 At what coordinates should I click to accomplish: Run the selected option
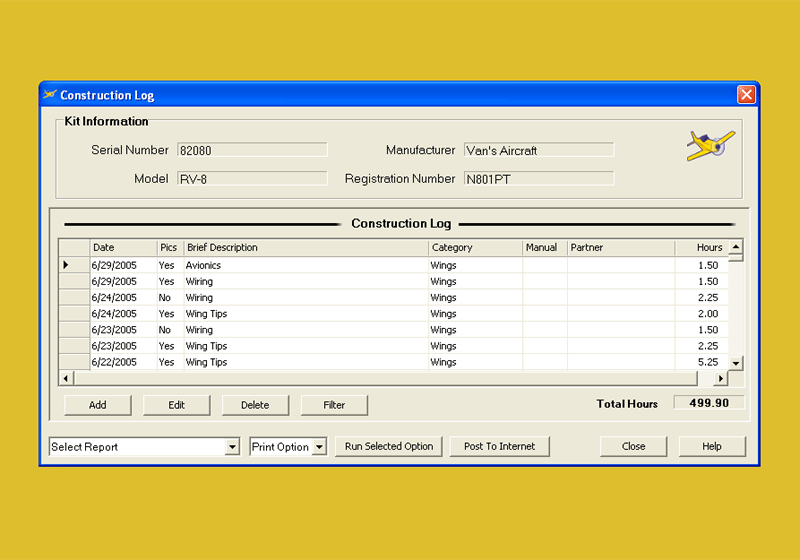(x=389, y=447)
